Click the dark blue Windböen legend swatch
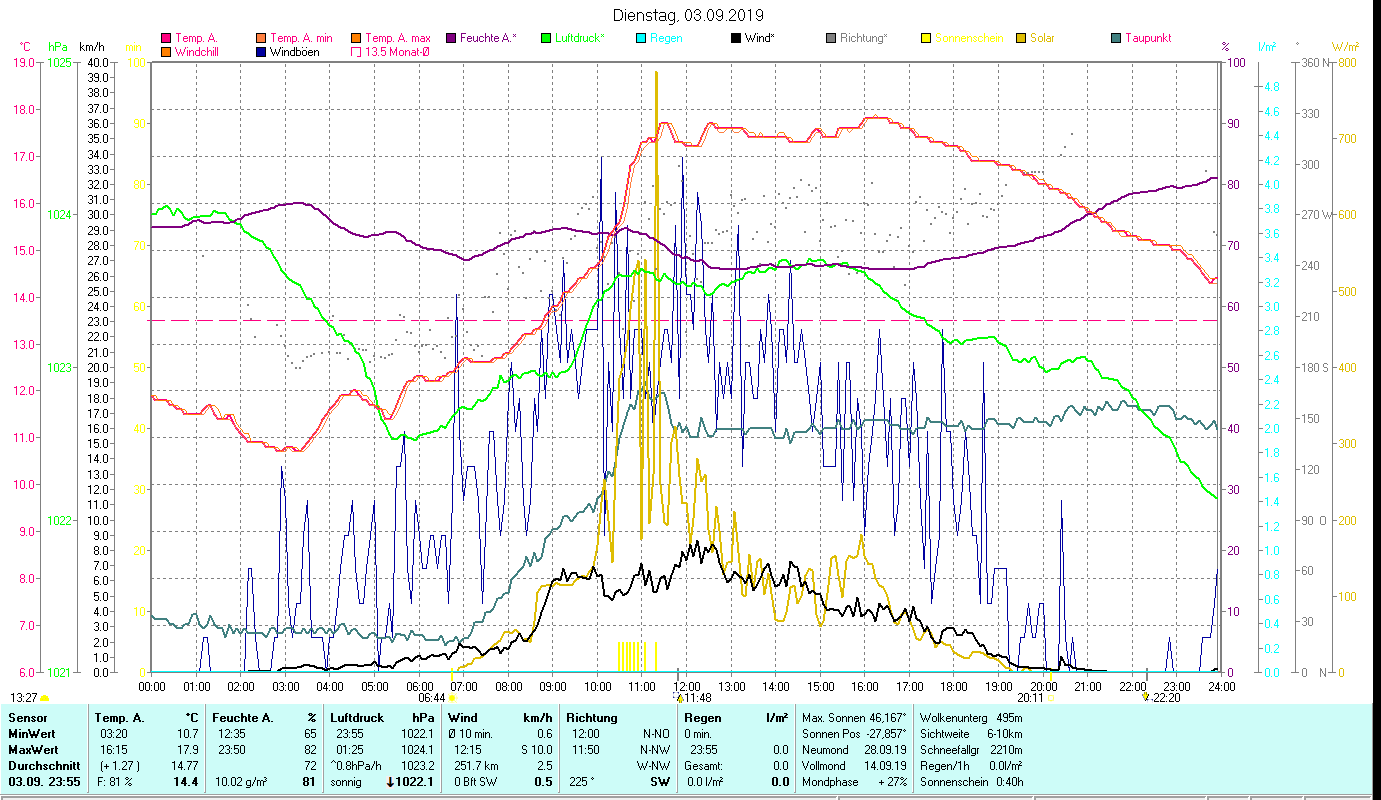This screenshot has width=1381, height=800. 261,52
